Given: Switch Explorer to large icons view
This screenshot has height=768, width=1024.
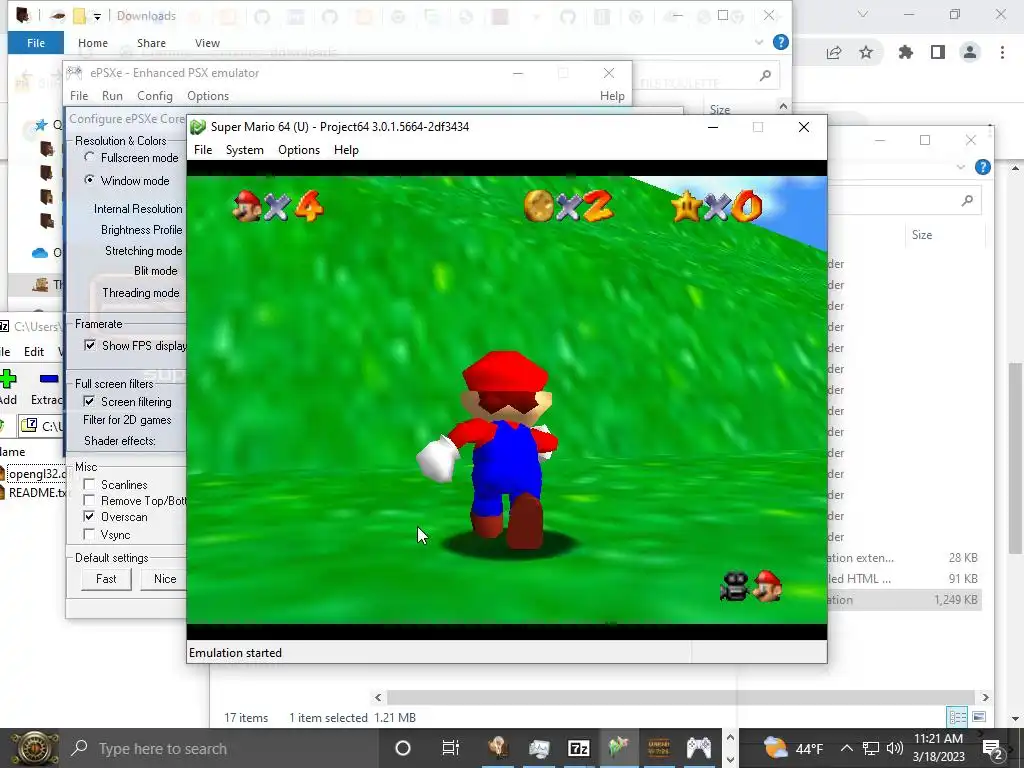Looking at the screenshot, I should (x=979, y=717).
